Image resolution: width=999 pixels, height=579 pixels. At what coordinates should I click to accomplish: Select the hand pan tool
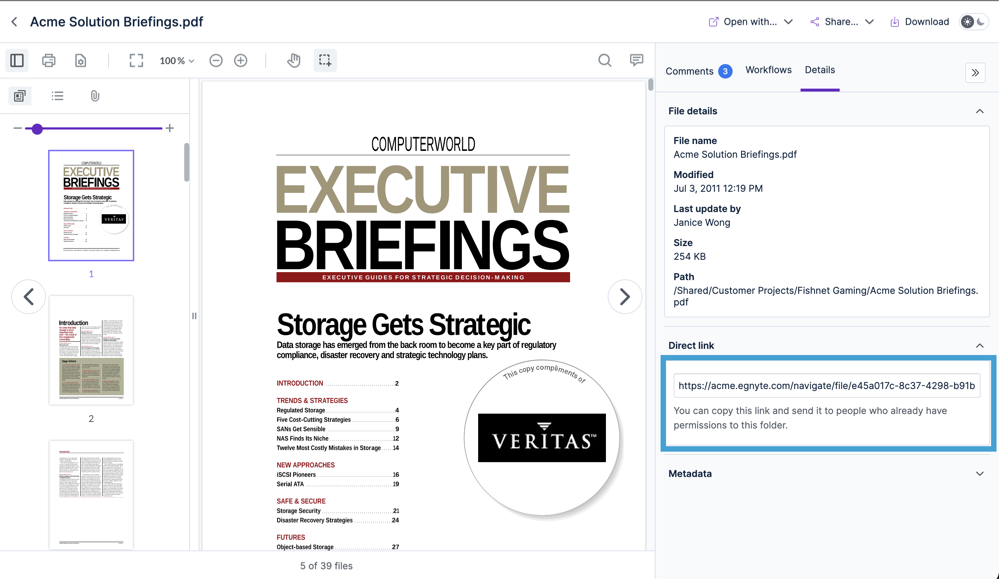294,61
